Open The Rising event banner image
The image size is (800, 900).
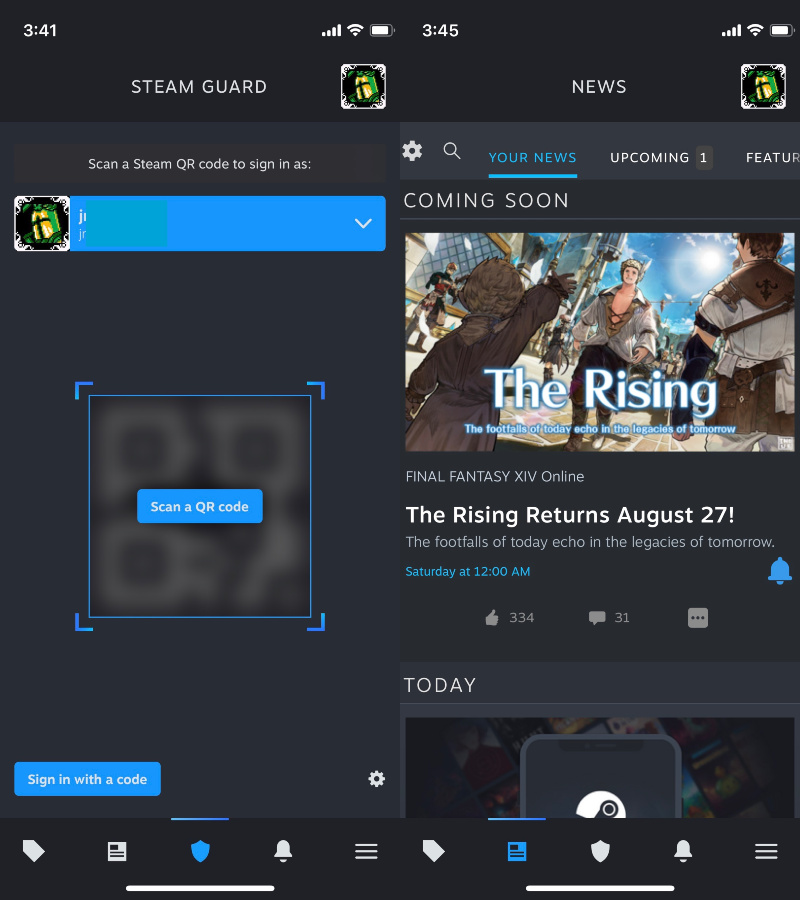pos(600,342)
